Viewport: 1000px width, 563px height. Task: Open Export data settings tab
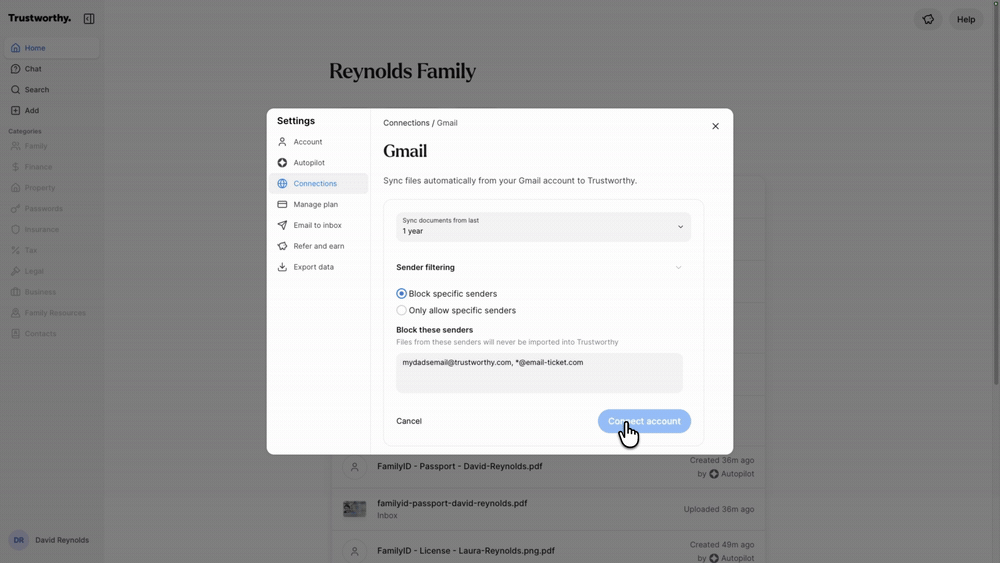[x=318, y=267]
